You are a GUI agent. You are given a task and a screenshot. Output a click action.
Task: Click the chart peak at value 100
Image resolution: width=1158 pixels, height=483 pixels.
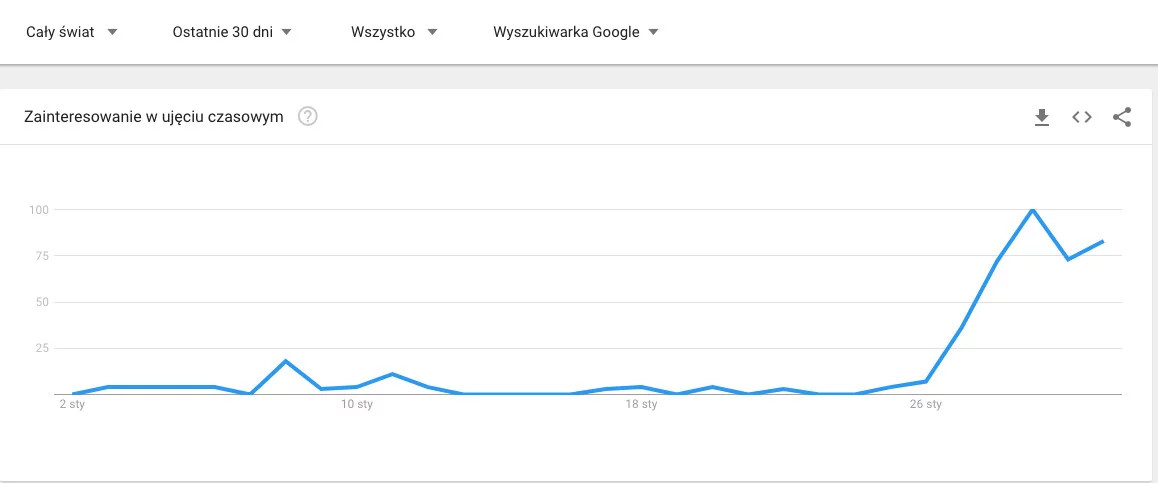pyautogui.click(x=1032, y=210)
